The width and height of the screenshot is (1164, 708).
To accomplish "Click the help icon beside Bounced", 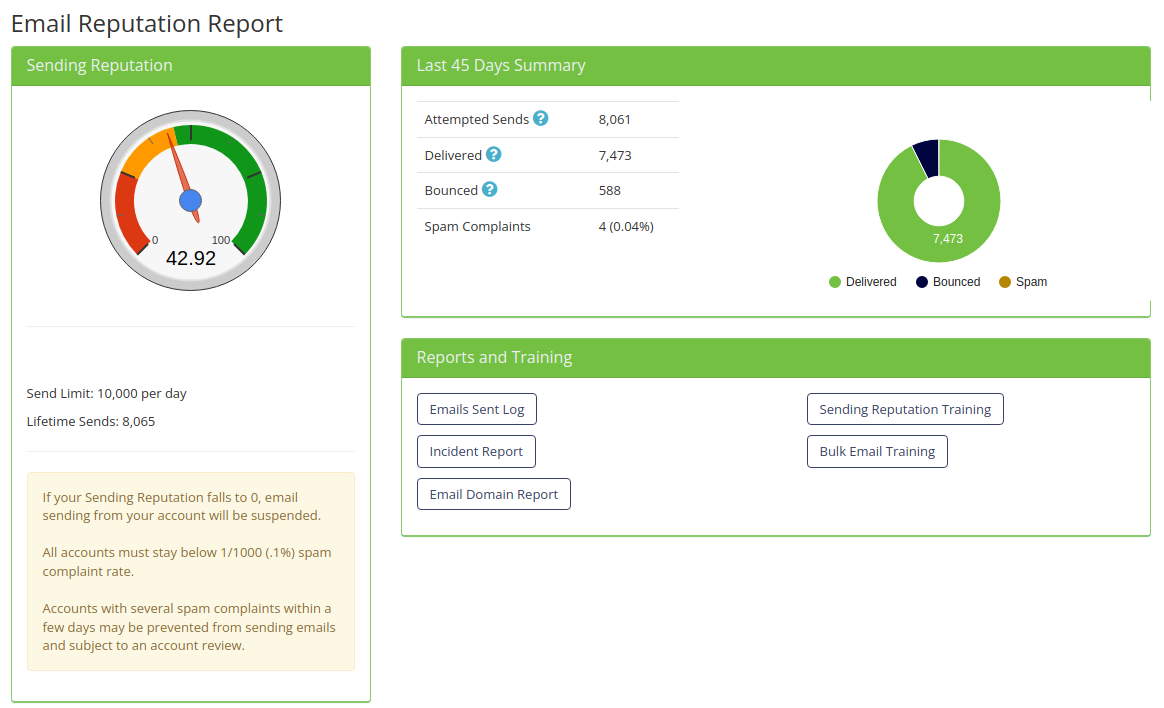I will [x=489, y=189].
